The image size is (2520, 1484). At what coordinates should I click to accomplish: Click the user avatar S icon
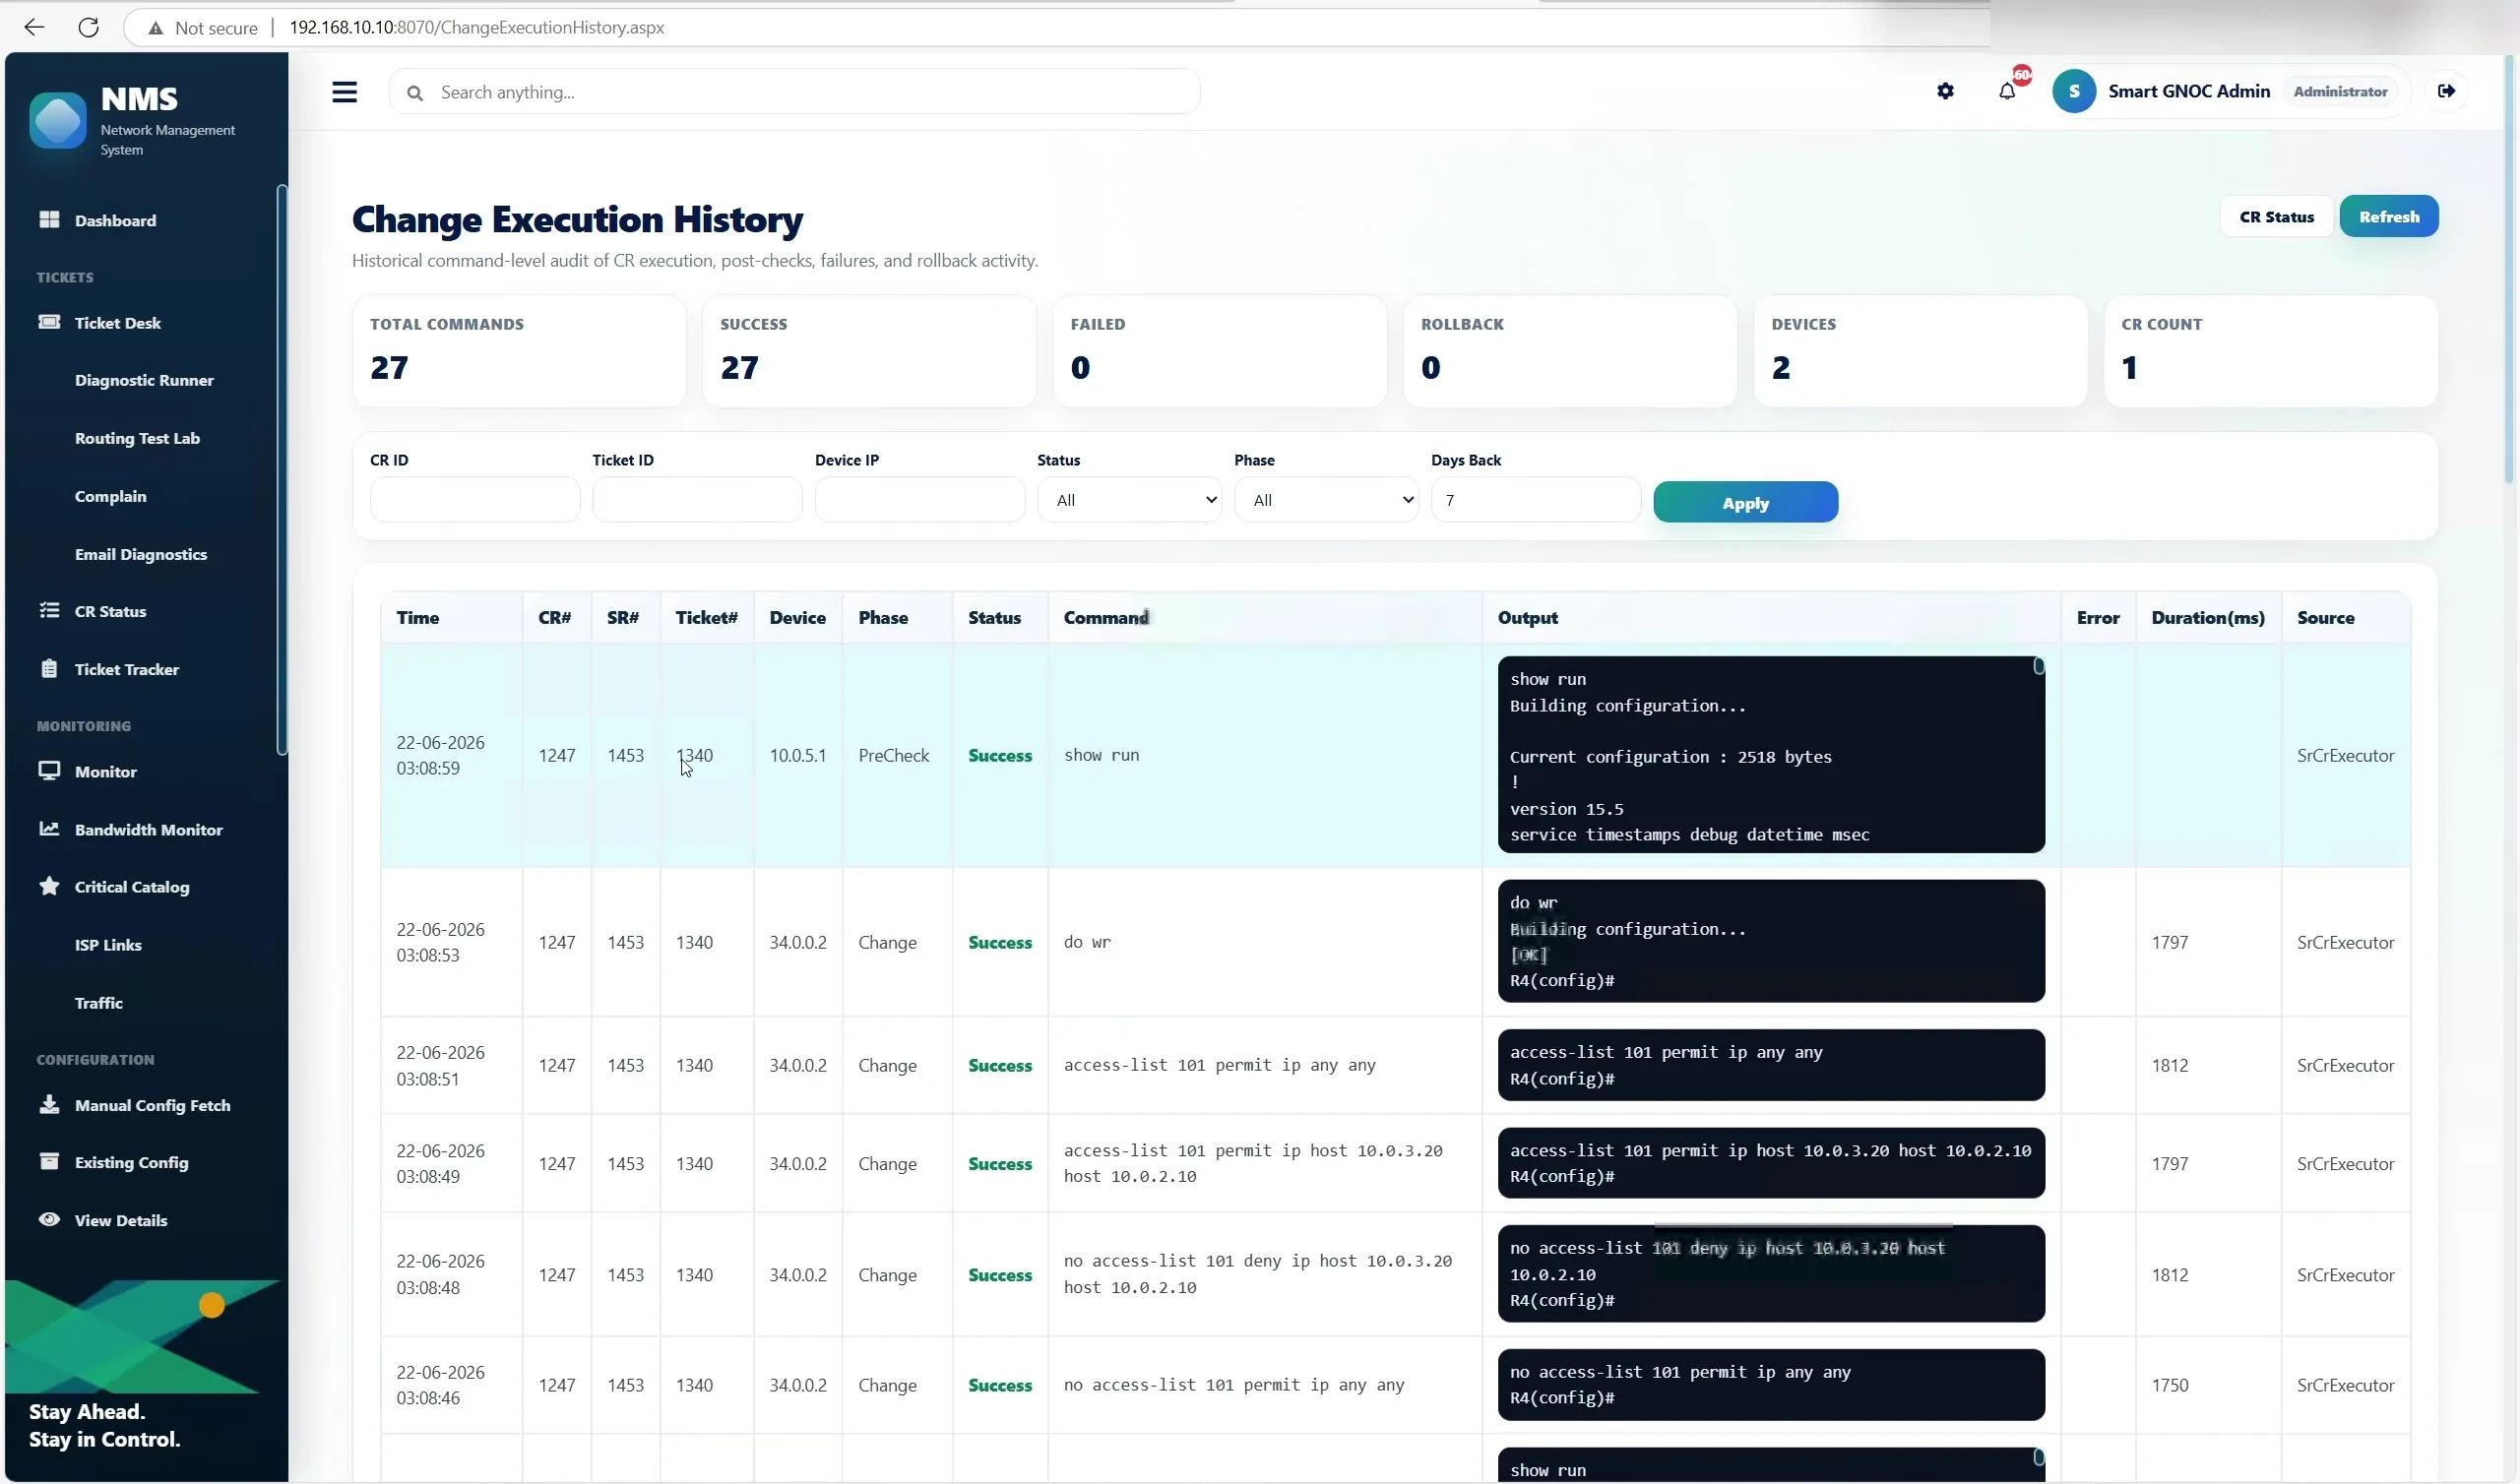(2074, 91)
